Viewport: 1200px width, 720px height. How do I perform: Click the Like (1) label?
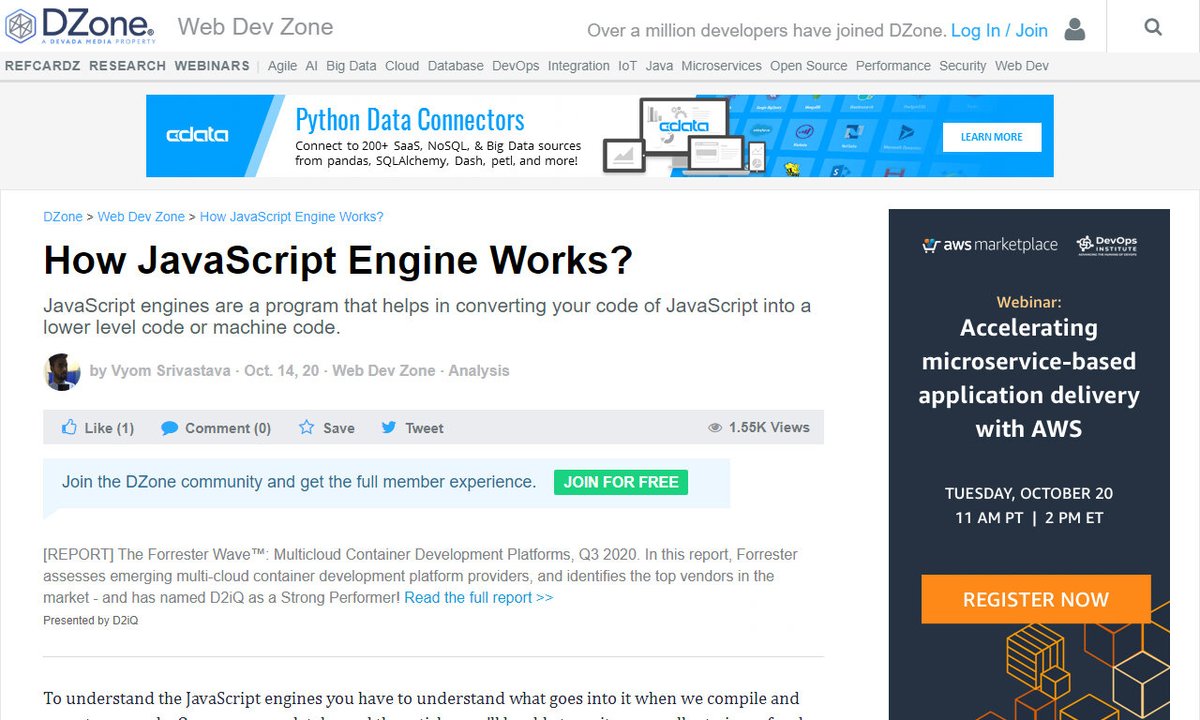click(109, 428)
